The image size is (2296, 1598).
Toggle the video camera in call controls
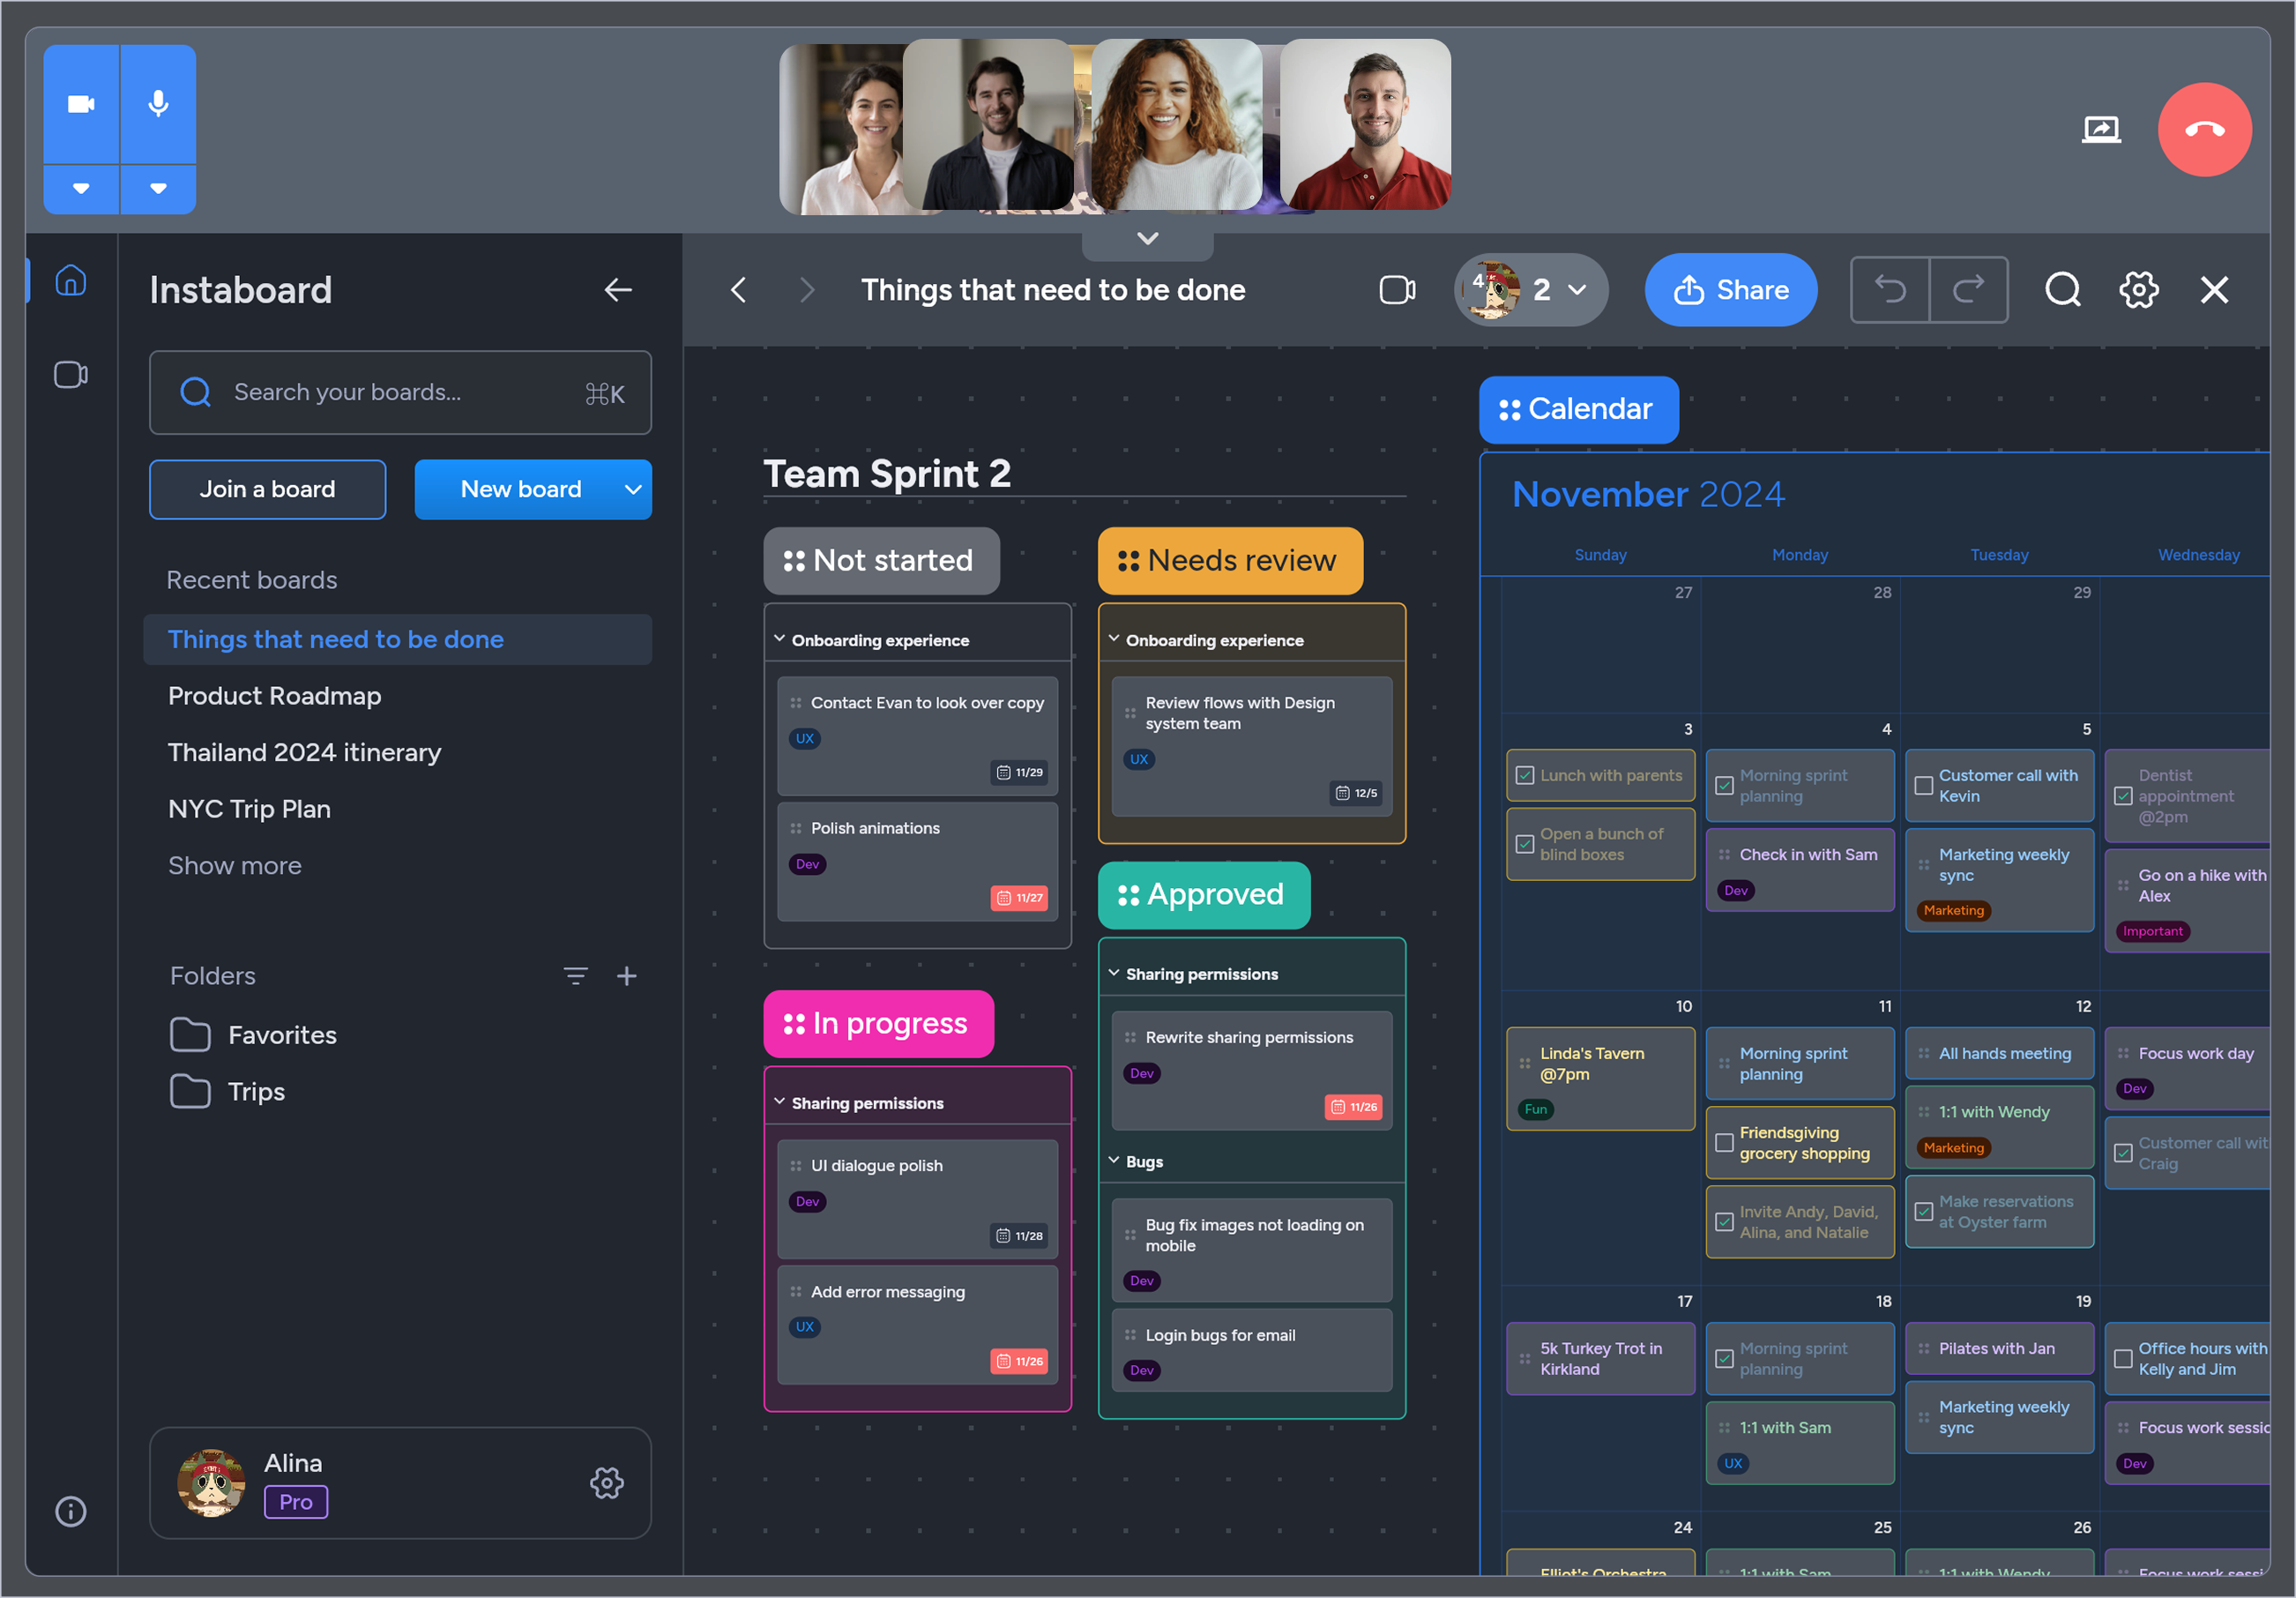click(80, 103)
